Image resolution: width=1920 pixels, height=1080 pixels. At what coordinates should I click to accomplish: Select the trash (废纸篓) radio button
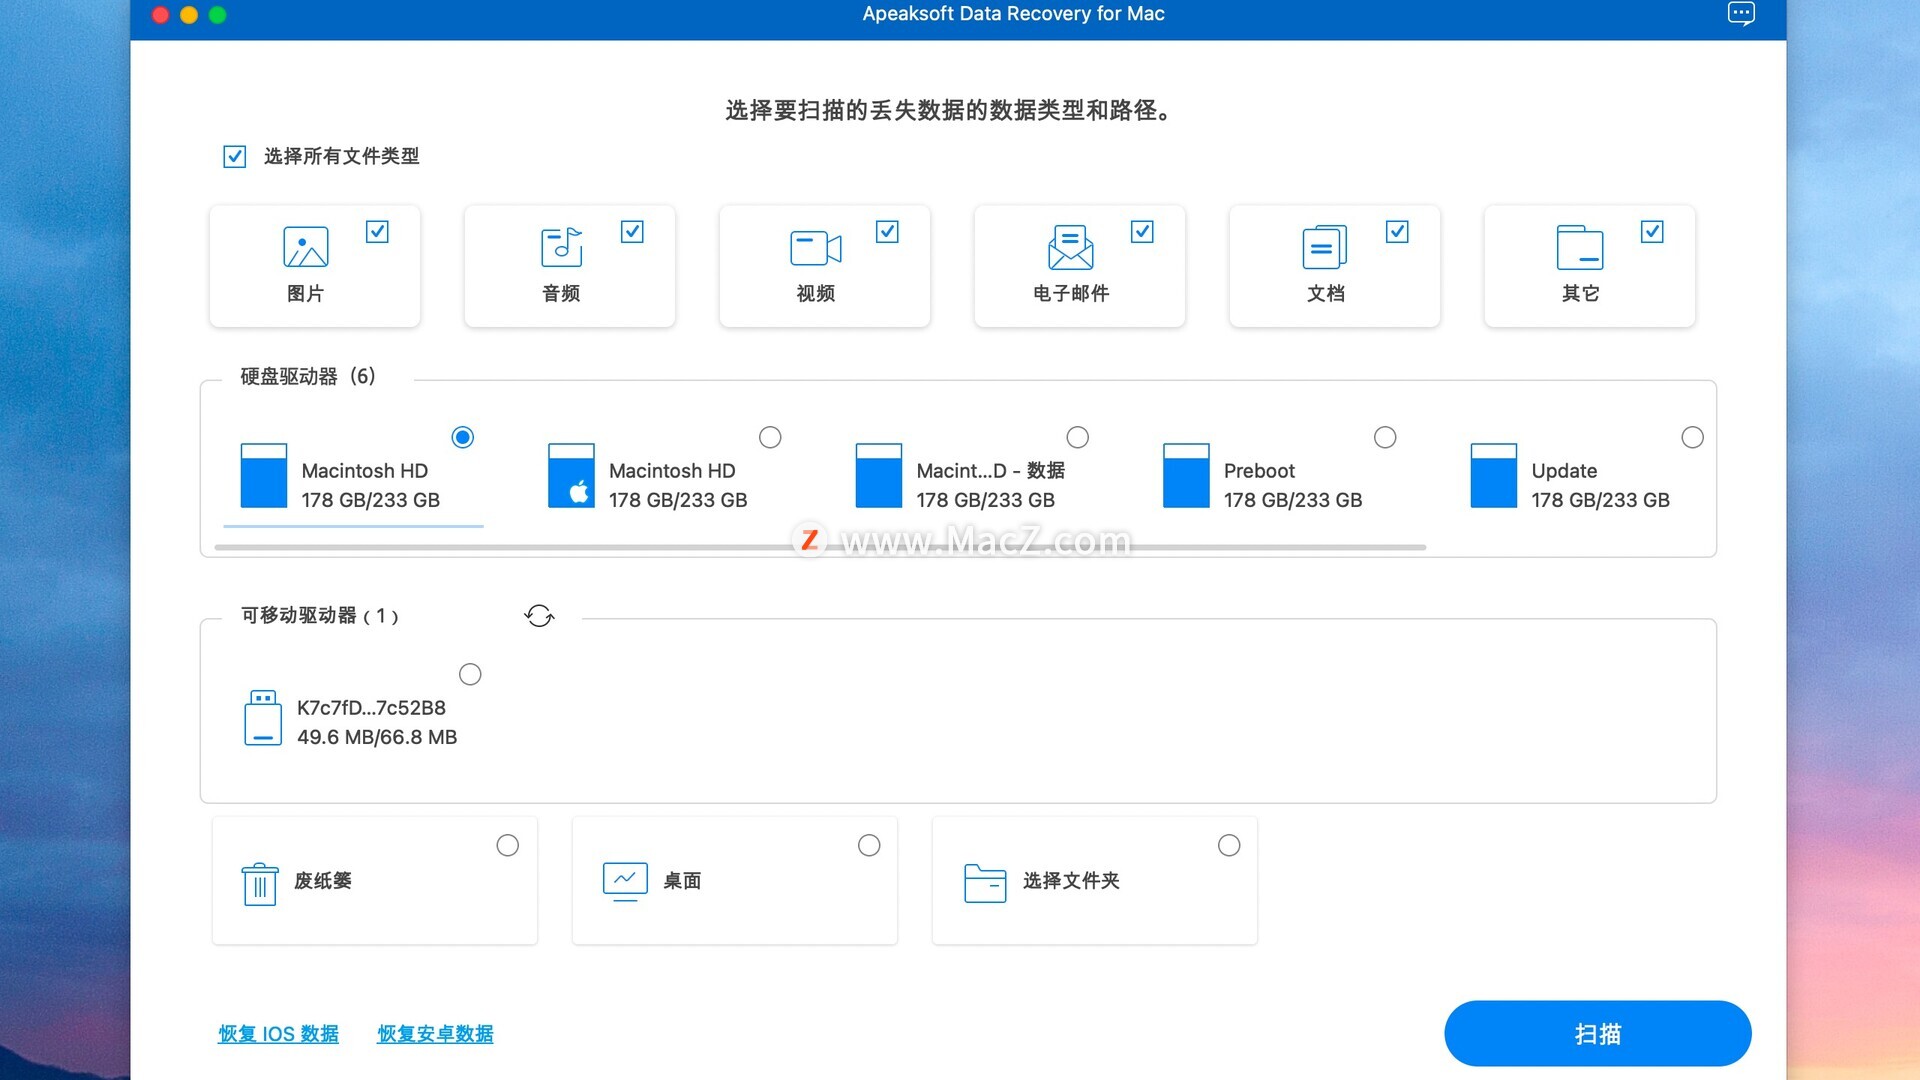[508, 846]
